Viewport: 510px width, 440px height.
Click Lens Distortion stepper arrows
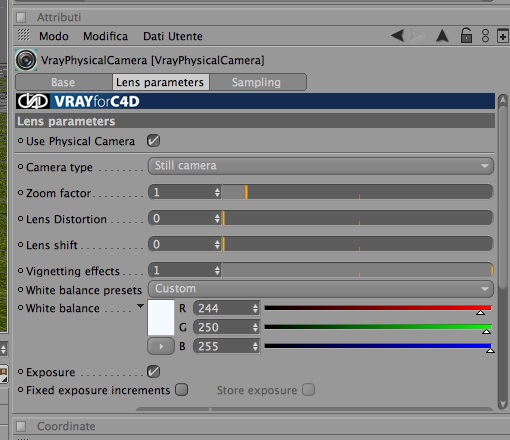coord(217,218)
